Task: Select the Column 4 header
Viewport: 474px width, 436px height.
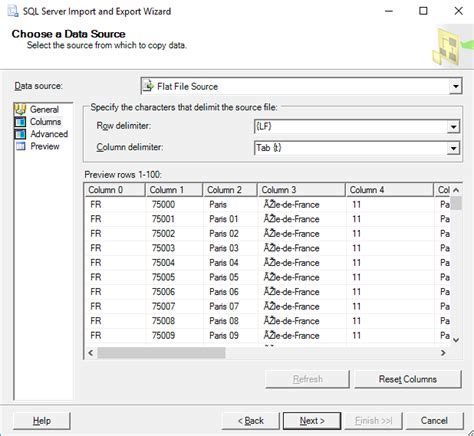Action: pos(389,190)
